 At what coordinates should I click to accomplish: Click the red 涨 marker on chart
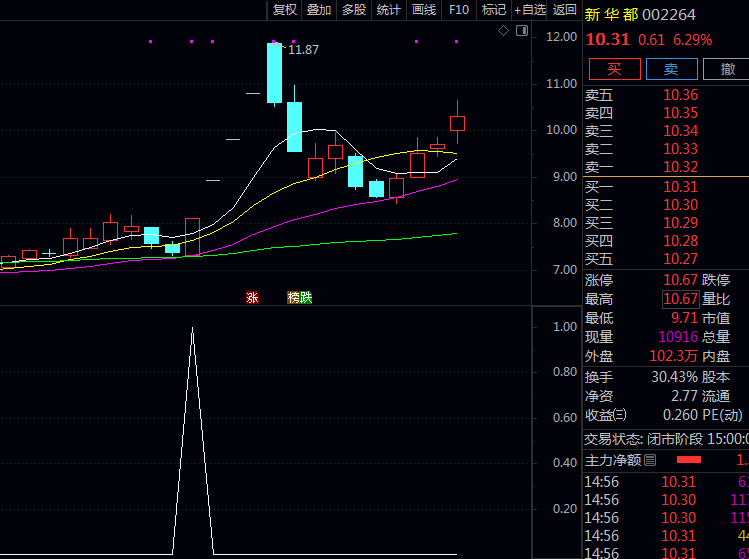tap(252, 297)
